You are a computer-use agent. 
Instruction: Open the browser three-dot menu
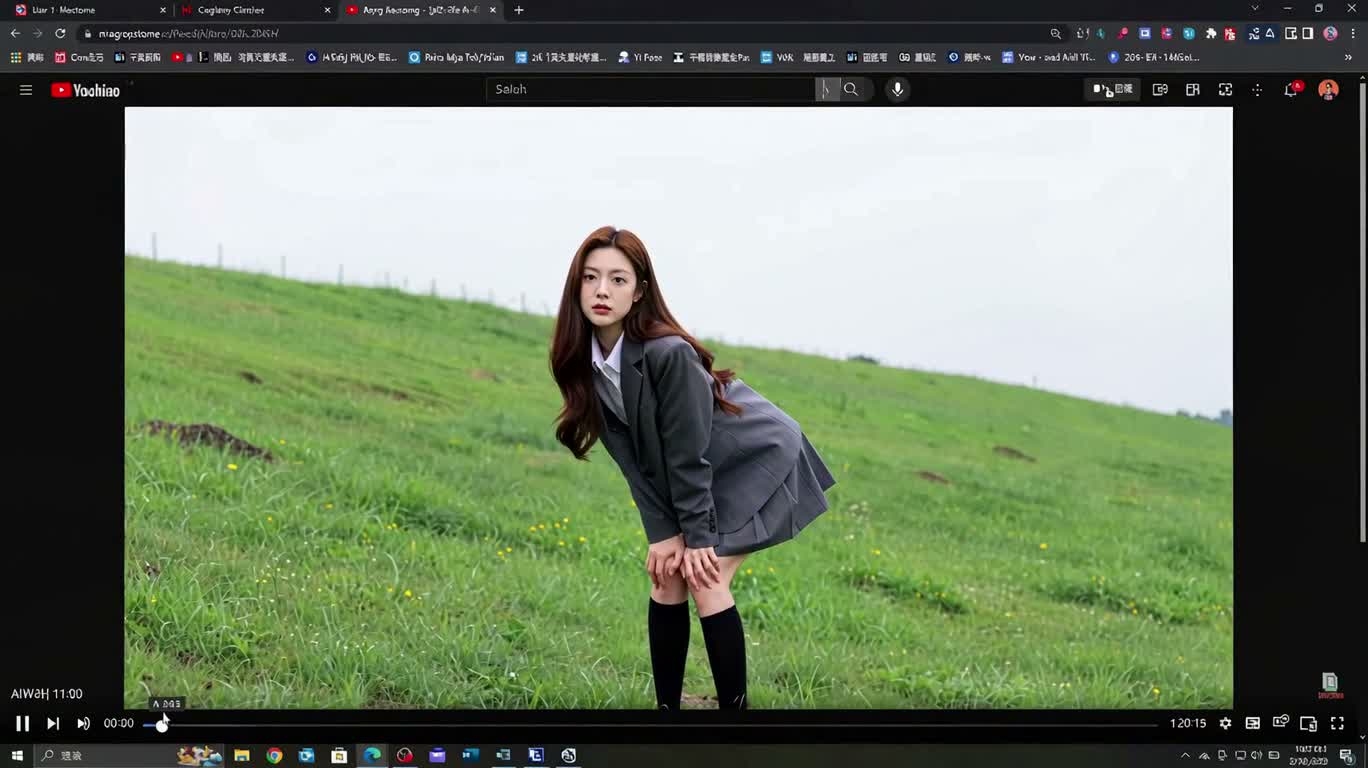click(x=1353, y=33)
